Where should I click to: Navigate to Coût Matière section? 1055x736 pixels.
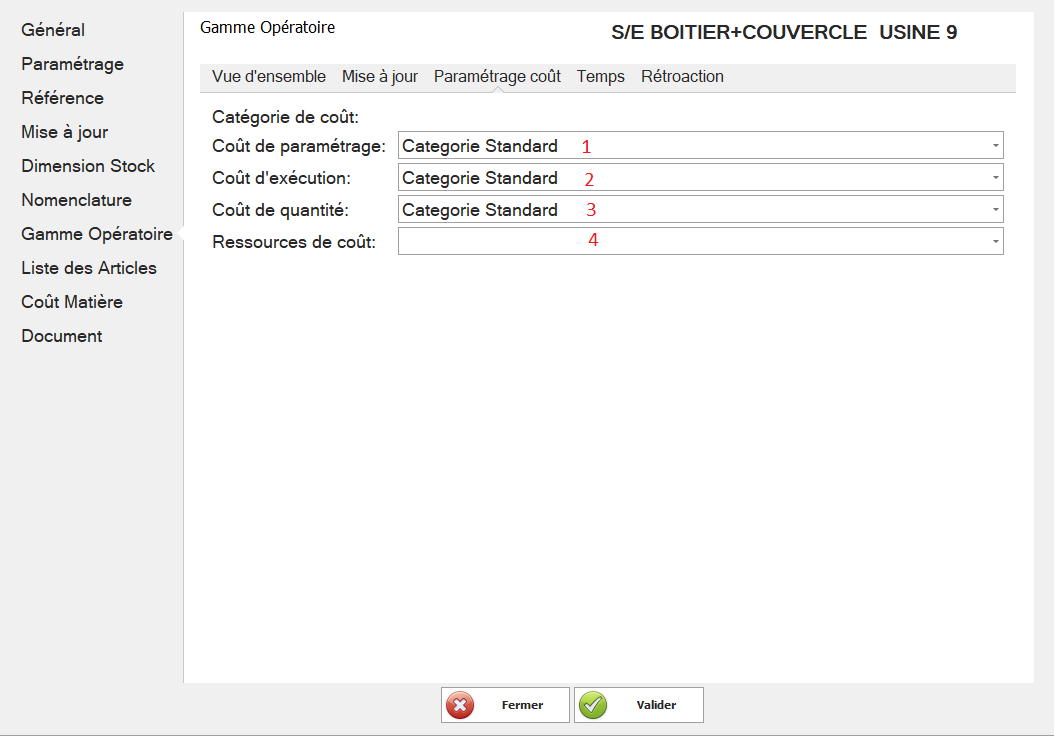(x=72, y=302)
